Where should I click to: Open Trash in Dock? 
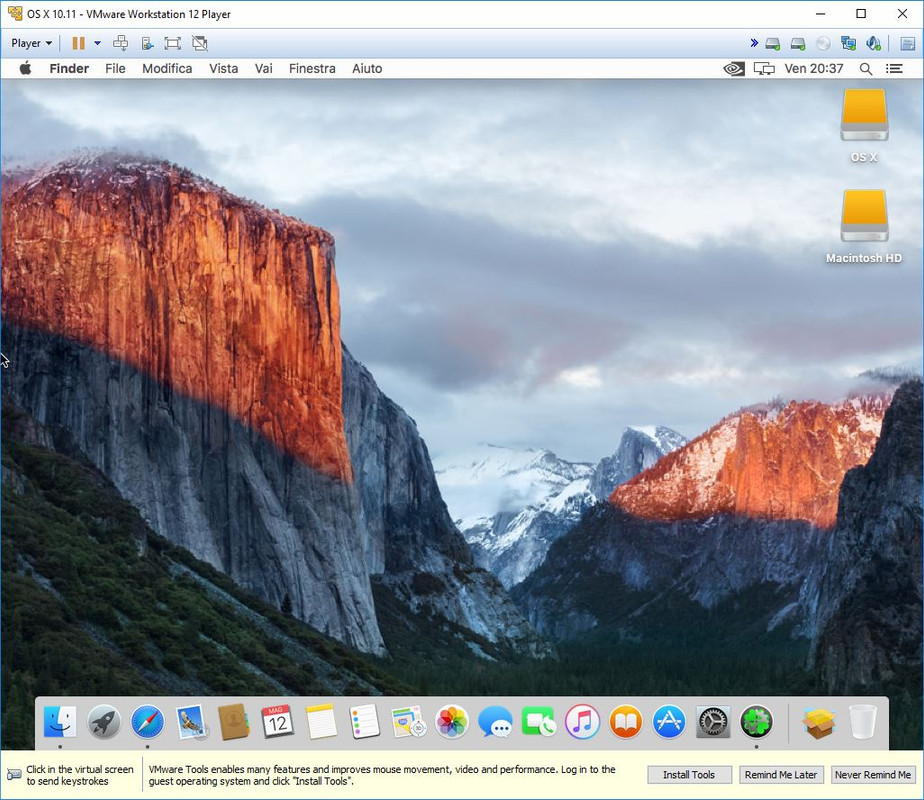pos(863,721)
